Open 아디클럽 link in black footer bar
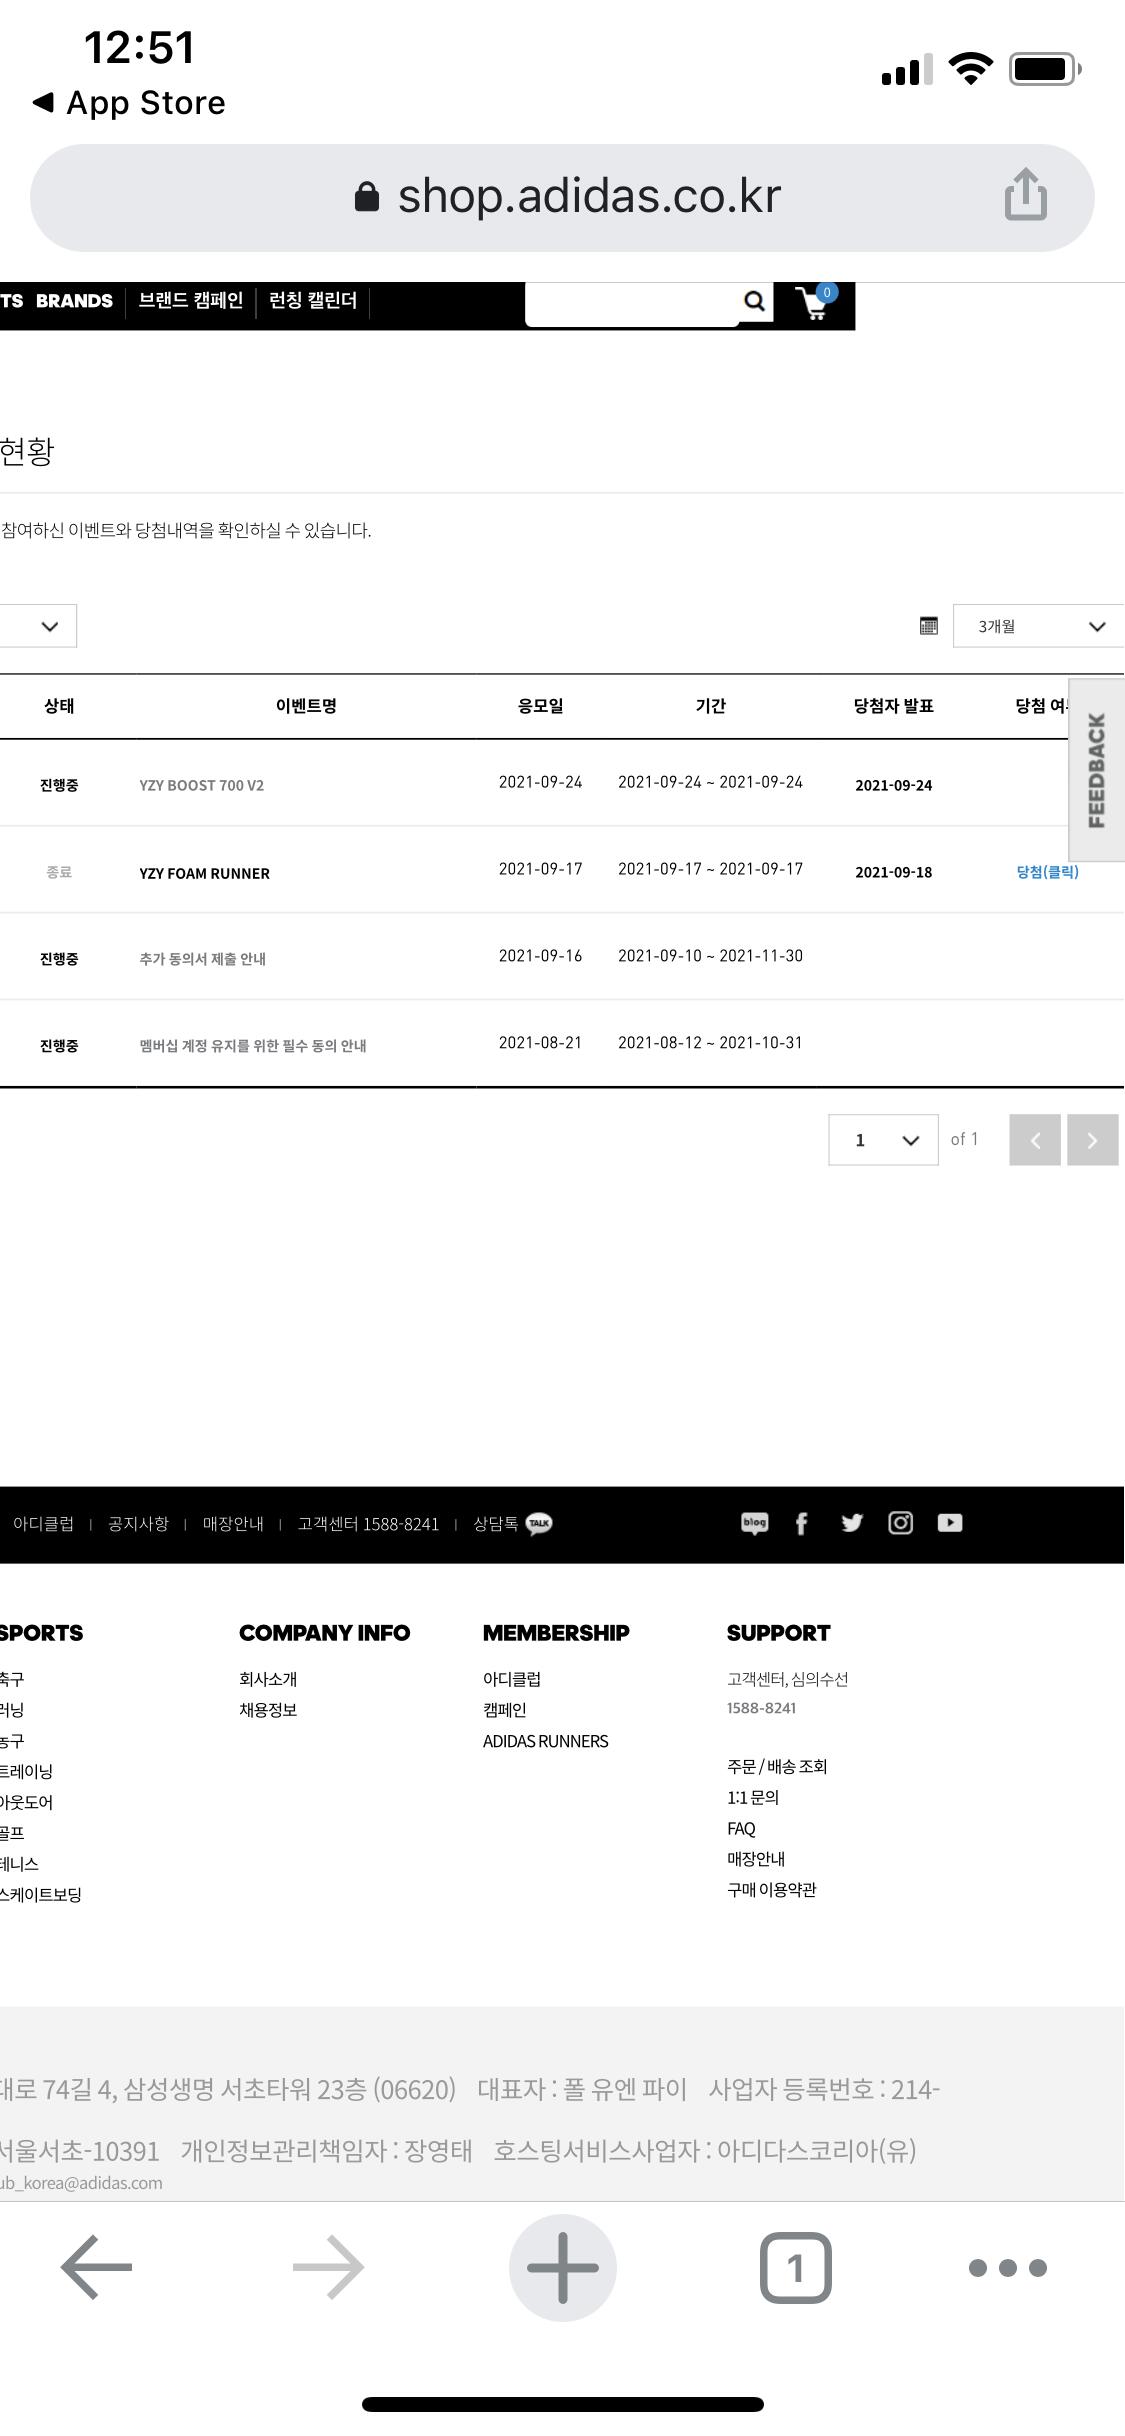This screenshot has height=2436, width=1125. (x=43, y=1524)
